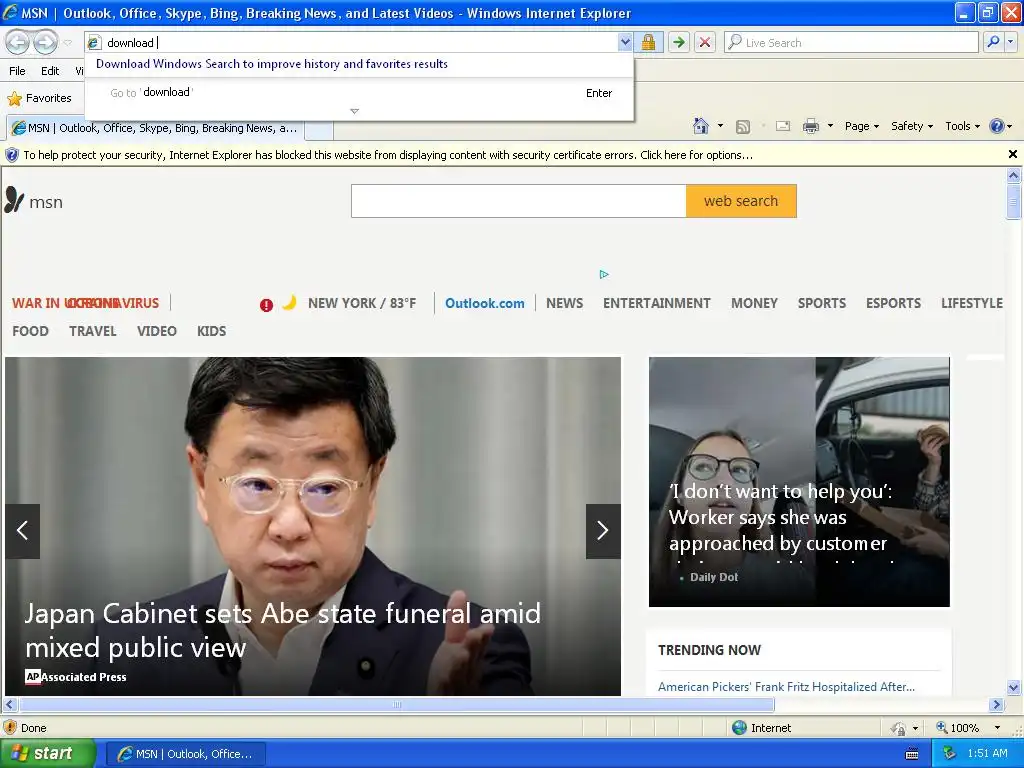This screenshot has height=768, width=1024.
Task: Open American Pickers' Frank Fritz trending link
Action: (x=786, y=686)
